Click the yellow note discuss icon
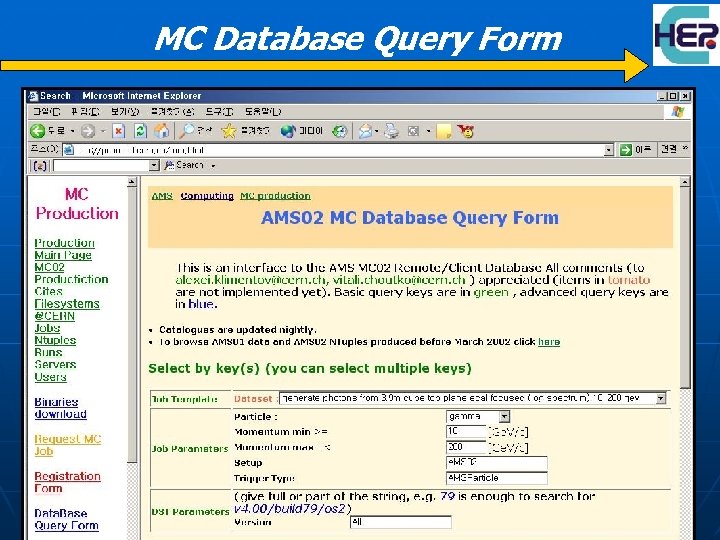Image resolution: width=720 pixels, height=540 pixels. point(444,132)
